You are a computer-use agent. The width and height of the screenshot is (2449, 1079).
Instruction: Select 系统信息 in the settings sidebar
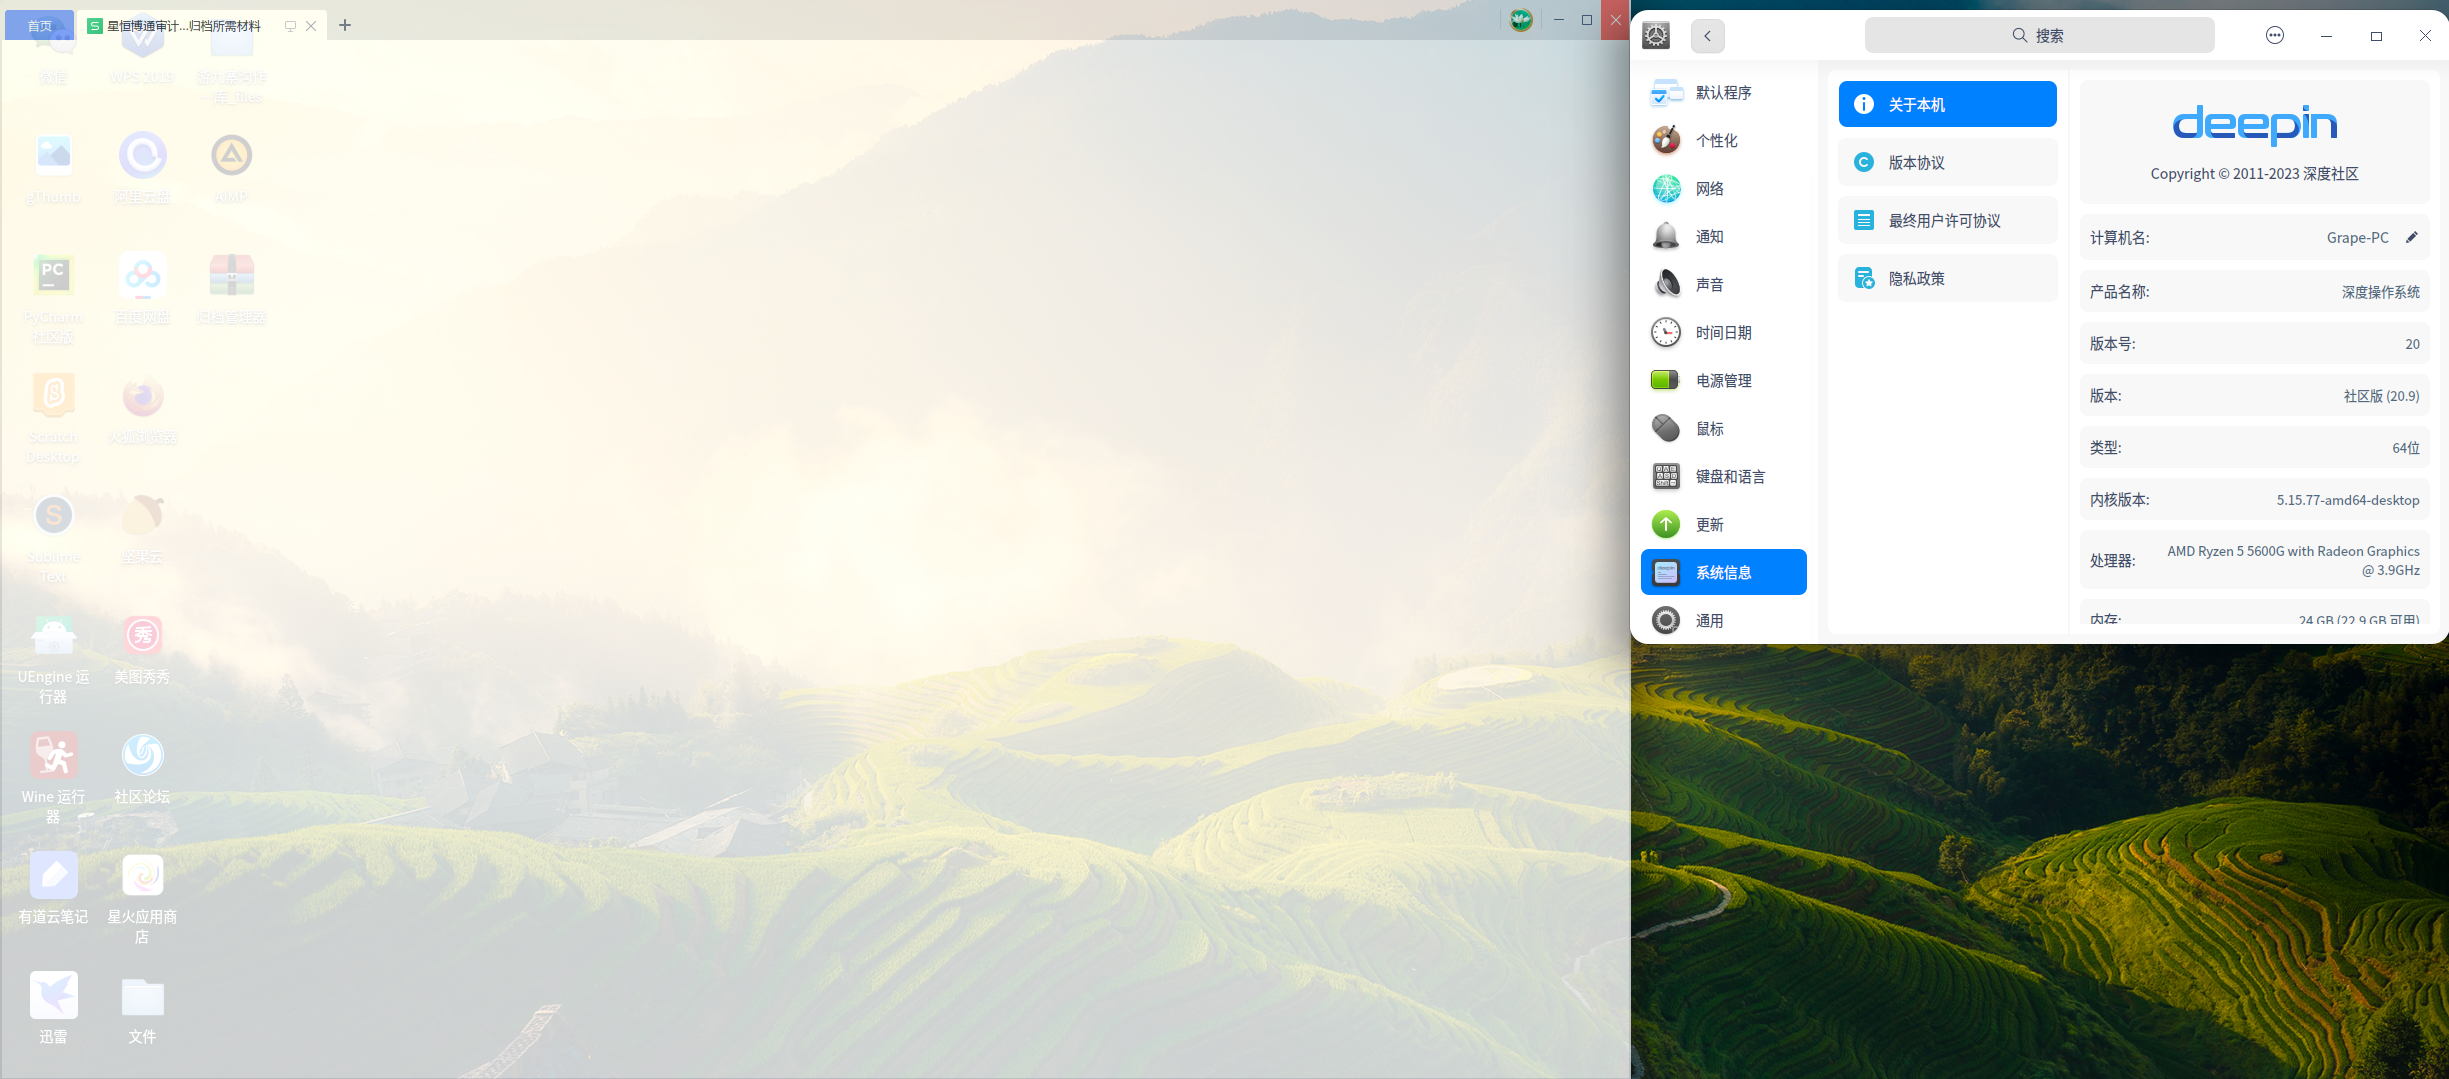[x=1724, y=572]
